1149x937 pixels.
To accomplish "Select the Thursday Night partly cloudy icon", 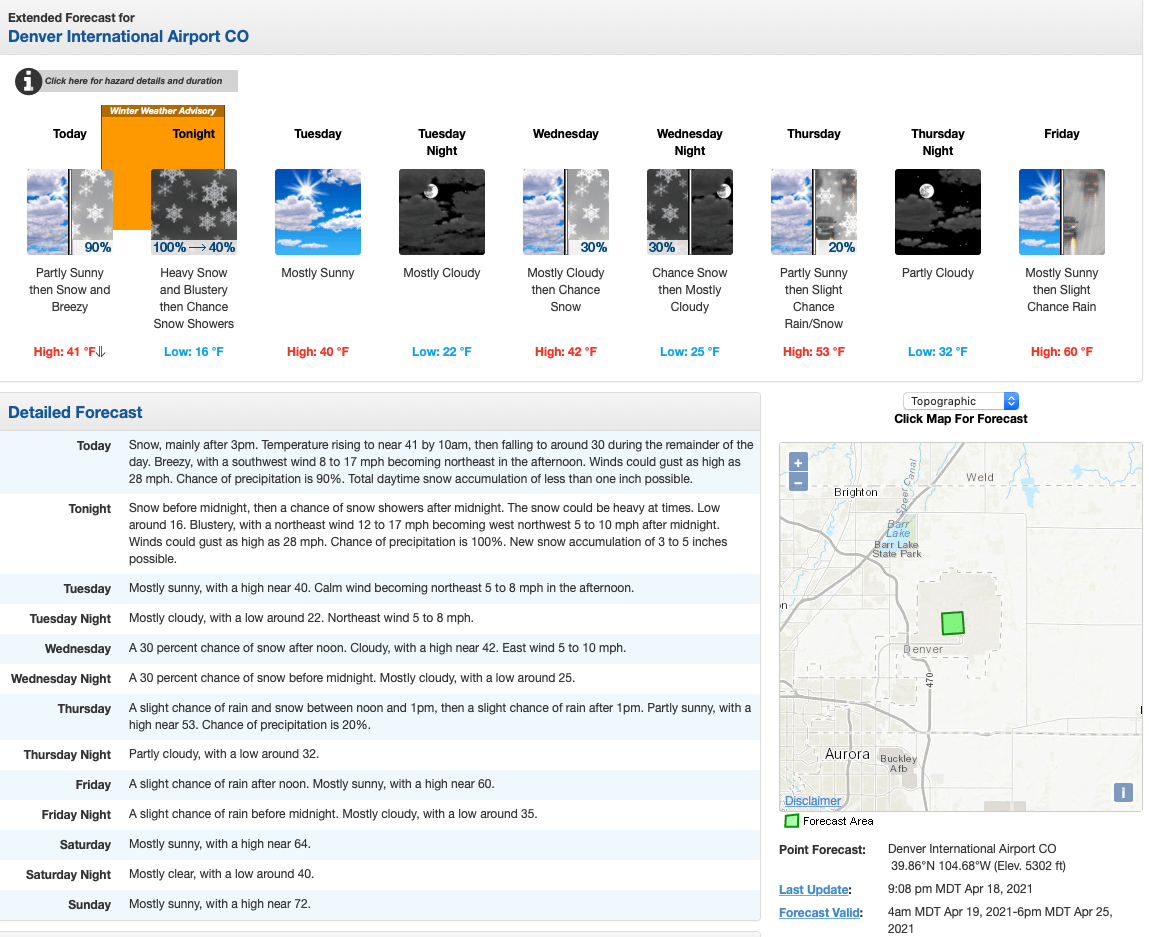I will tap(938, 212).
